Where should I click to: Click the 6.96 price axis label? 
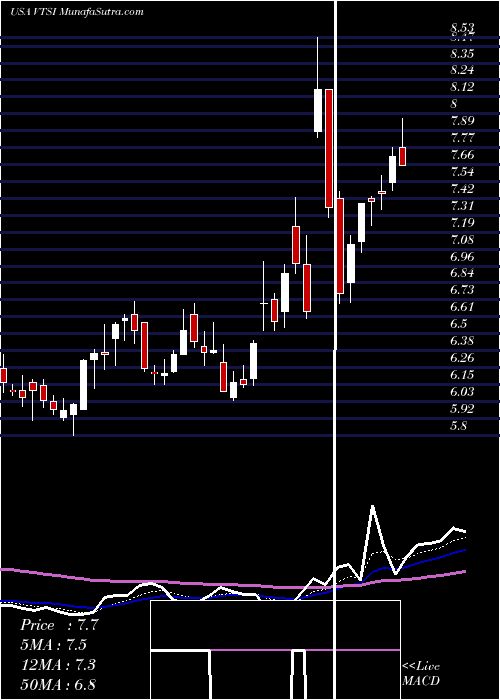[462, 257]
